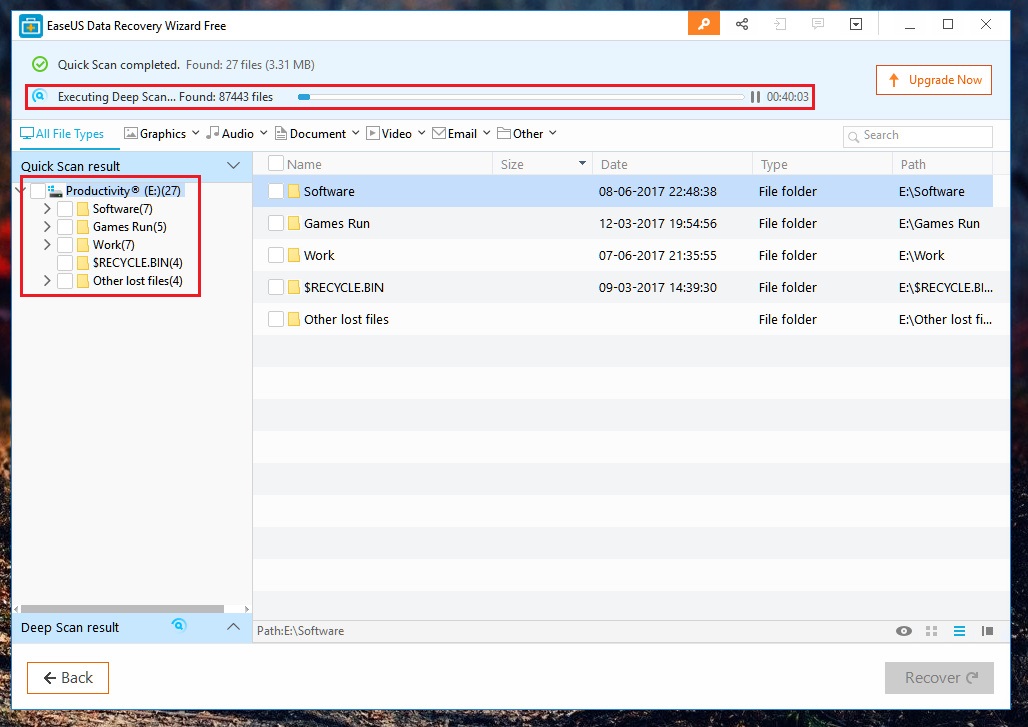Go back with the Back button
This screenshot has height=727, width=1028.
click(x=68, y=677)
